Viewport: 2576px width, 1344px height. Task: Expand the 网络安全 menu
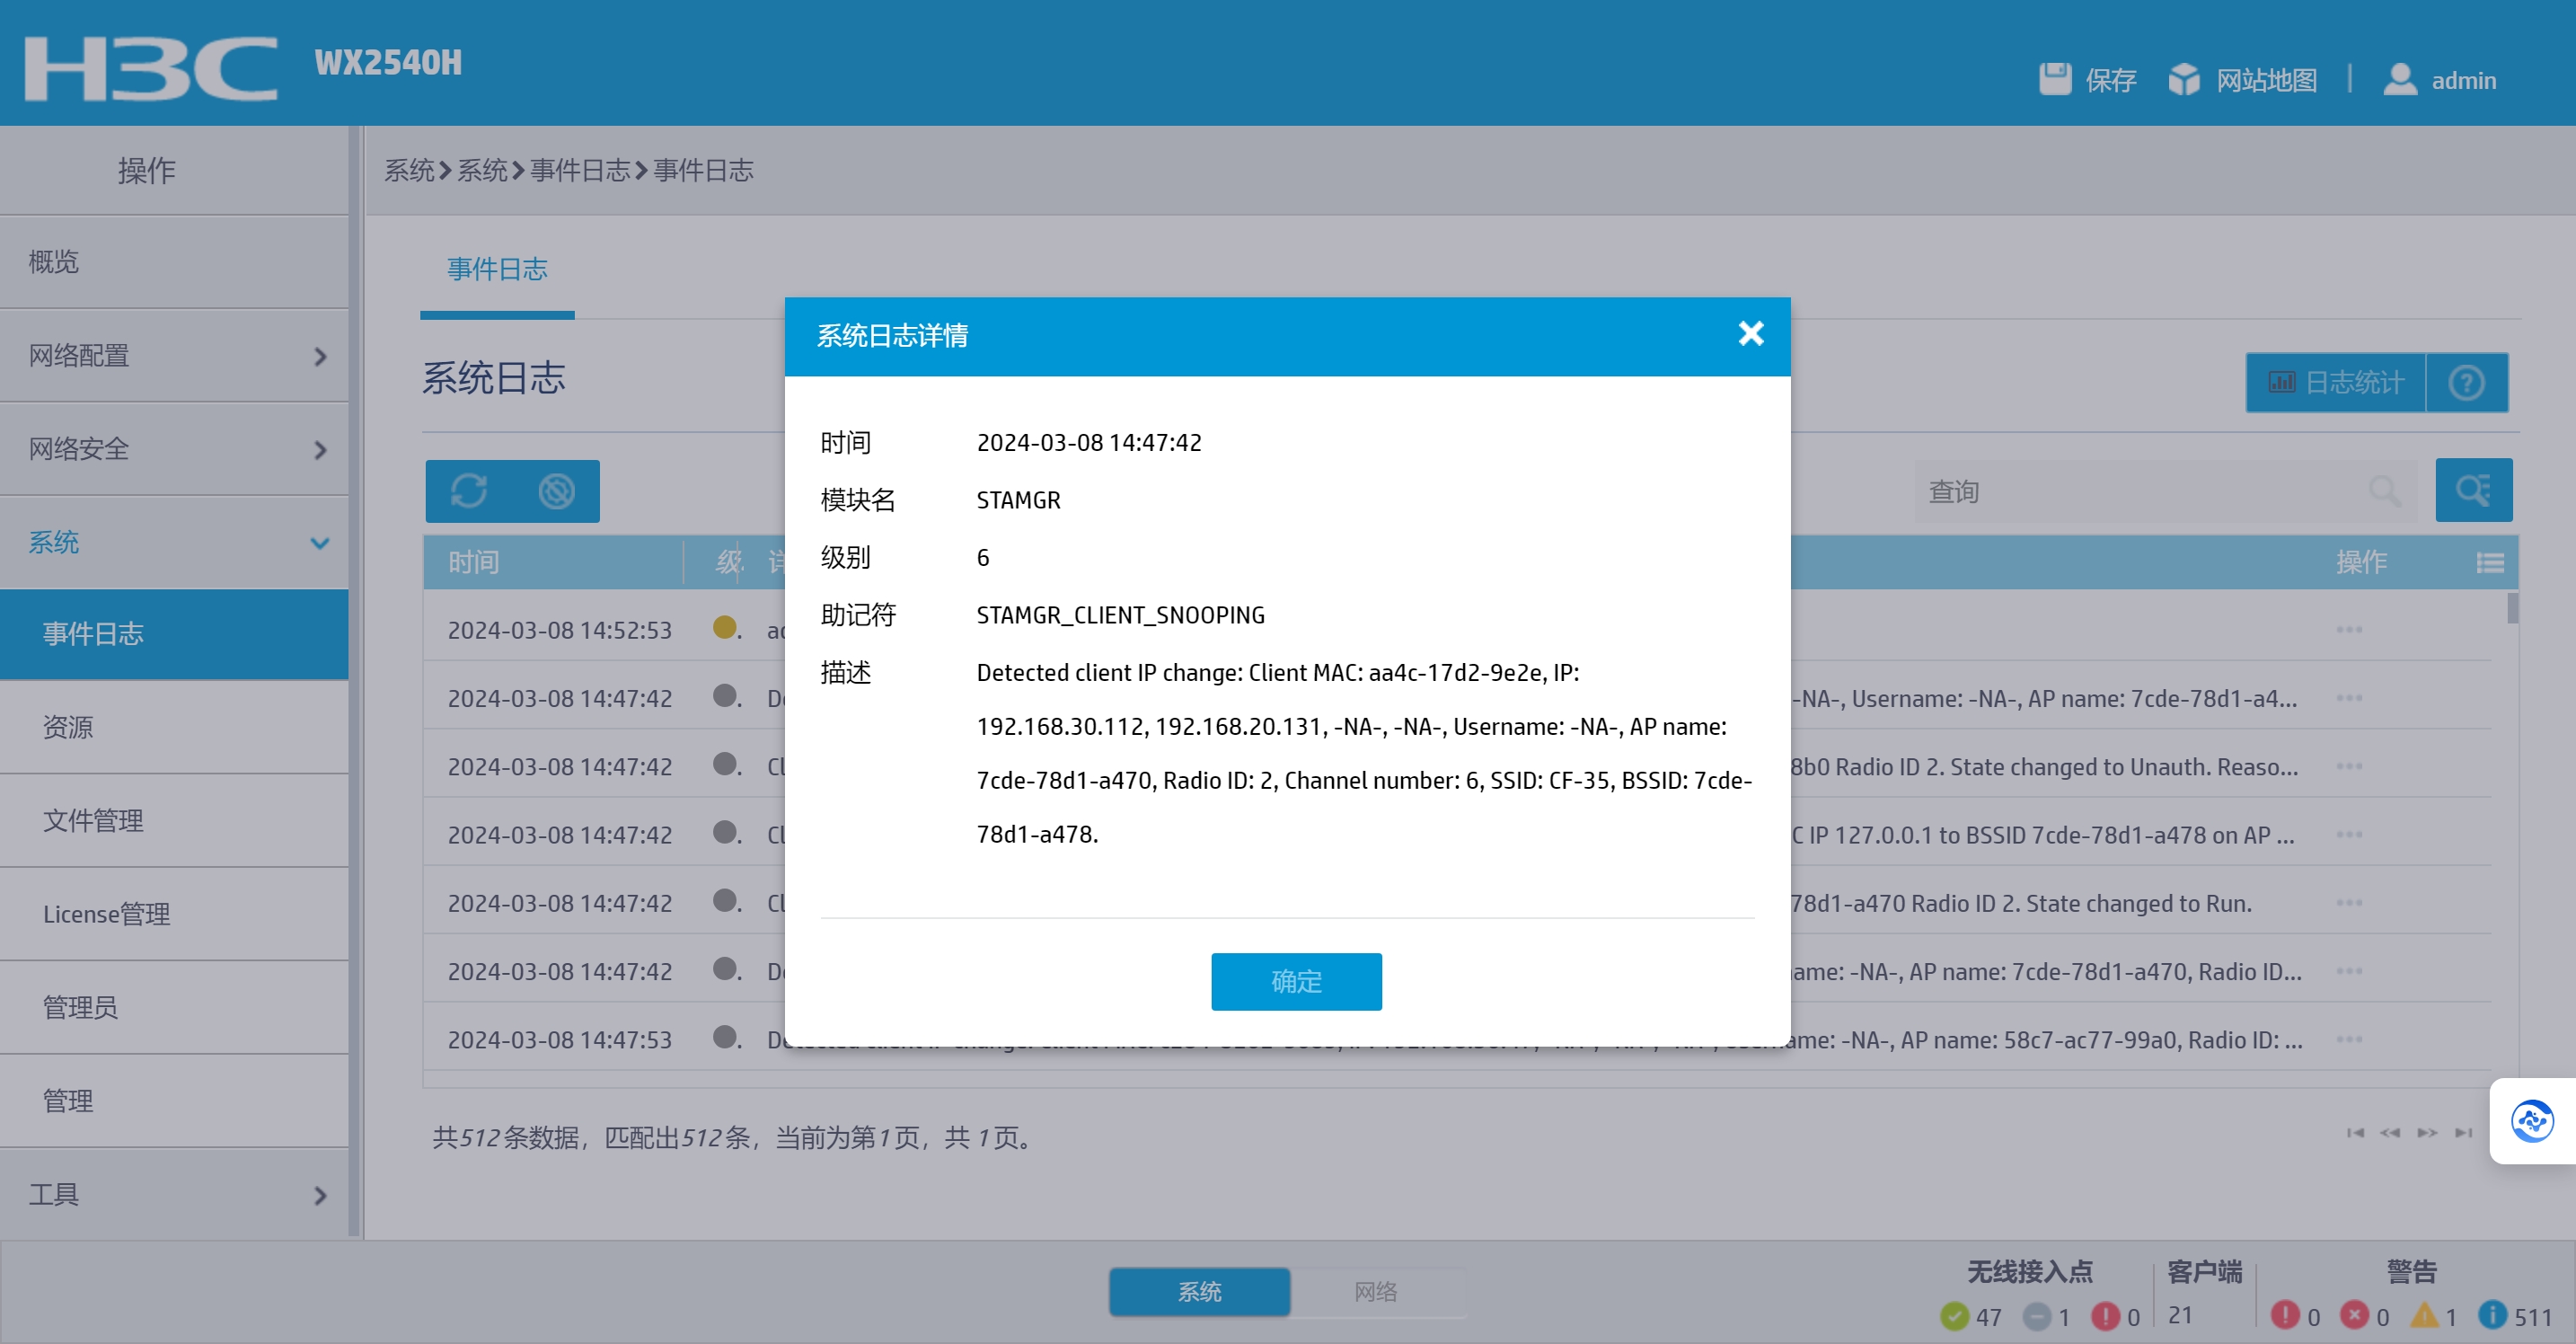174,449
